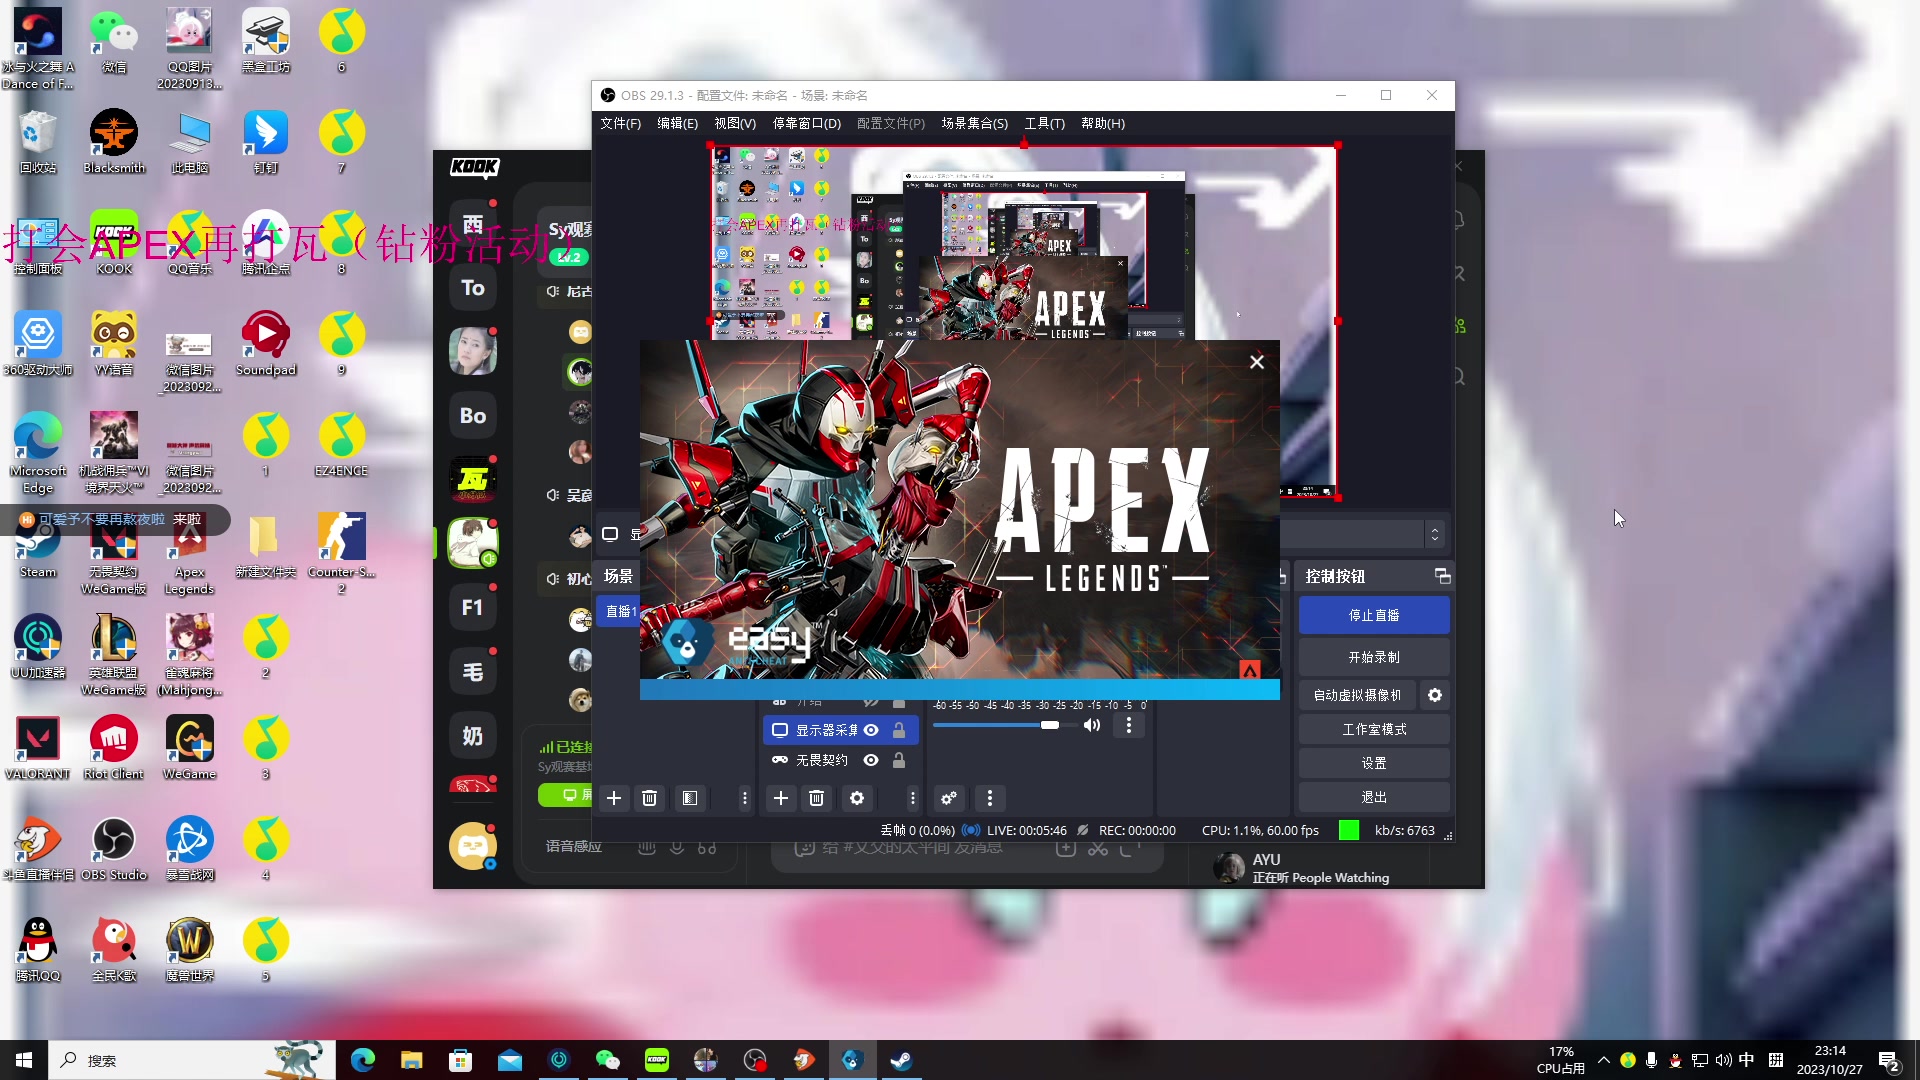Open the 视图(V) menu in OBS

735,123
